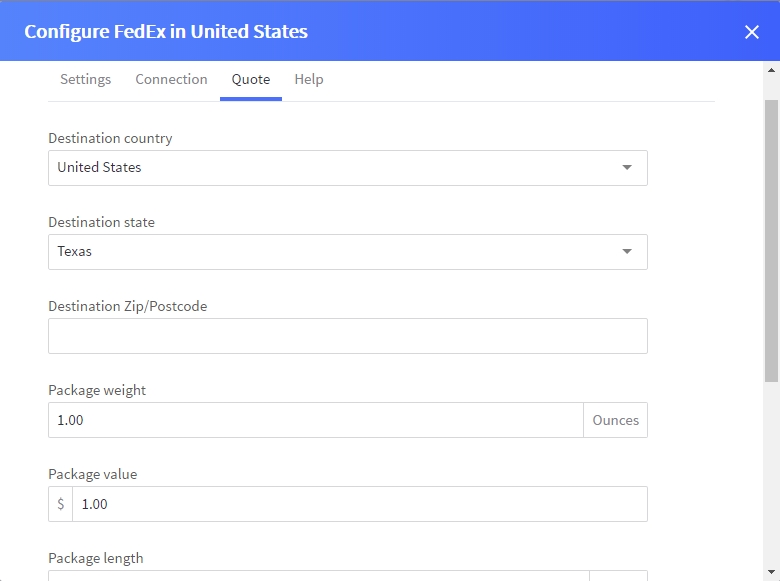Open the Destination country combo box
780x581 pixels.
click(330, 168)
